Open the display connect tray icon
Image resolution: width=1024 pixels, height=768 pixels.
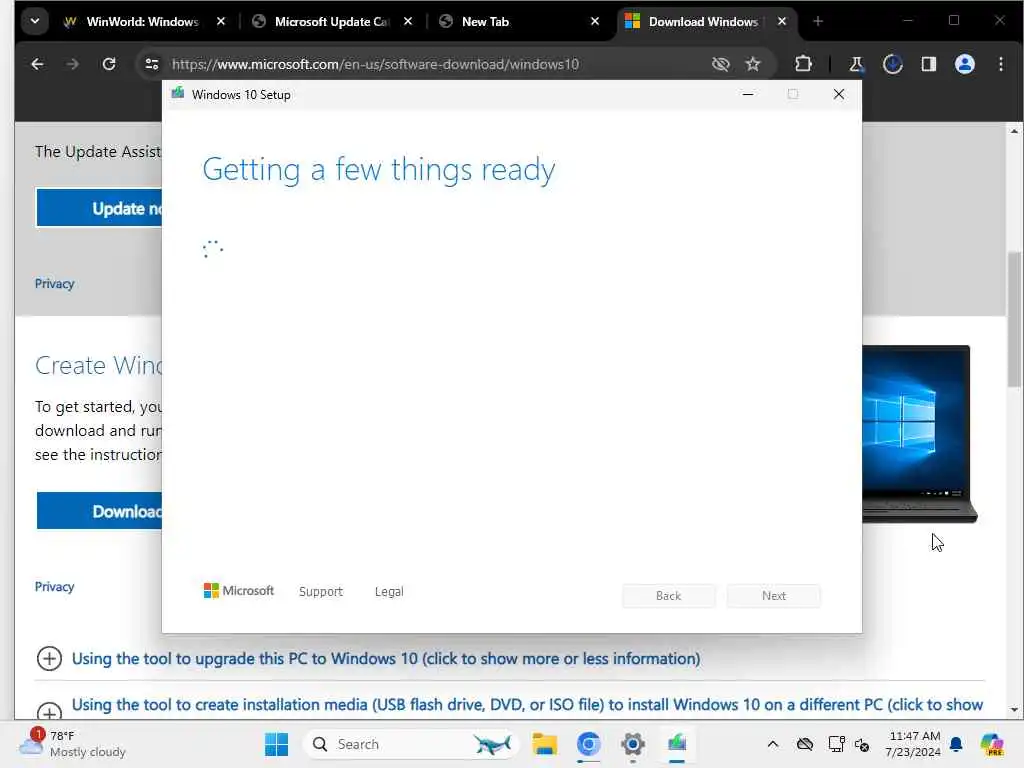[x=837, y=744]
